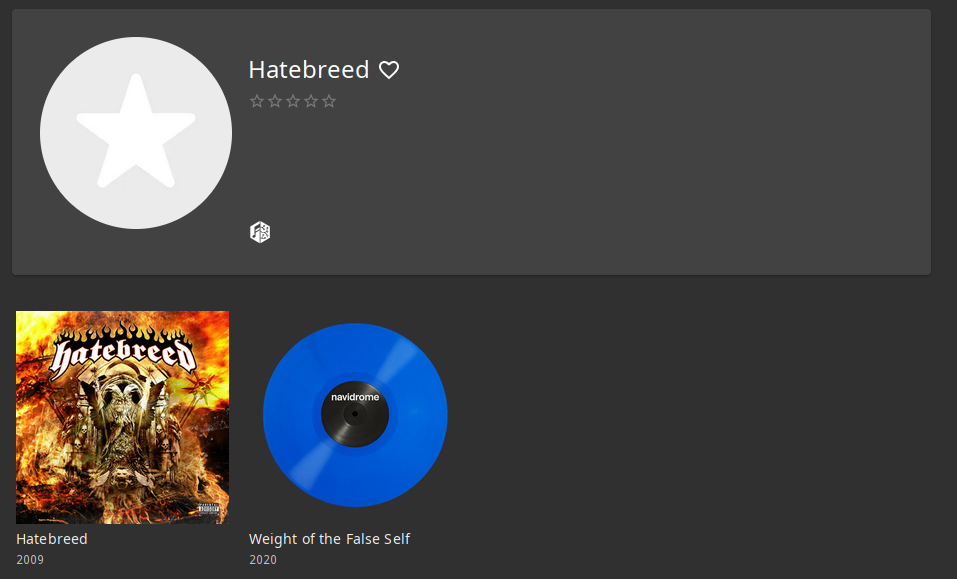
Task: Favorite Hatebreed with the heart icon
Action: click(x=389, y=70)
